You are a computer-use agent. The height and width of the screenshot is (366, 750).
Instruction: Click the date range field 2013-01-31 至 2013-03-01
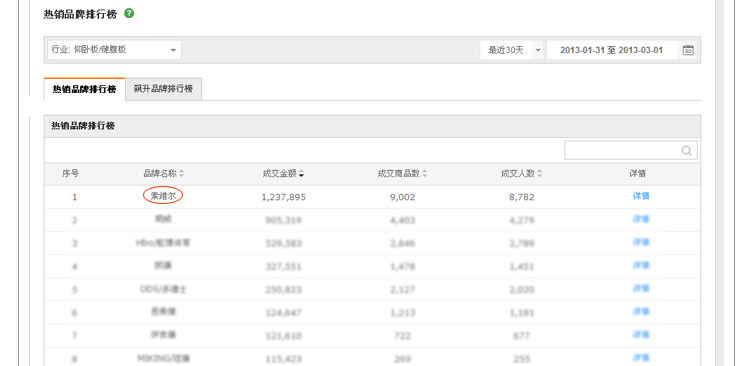click(612, 50)
